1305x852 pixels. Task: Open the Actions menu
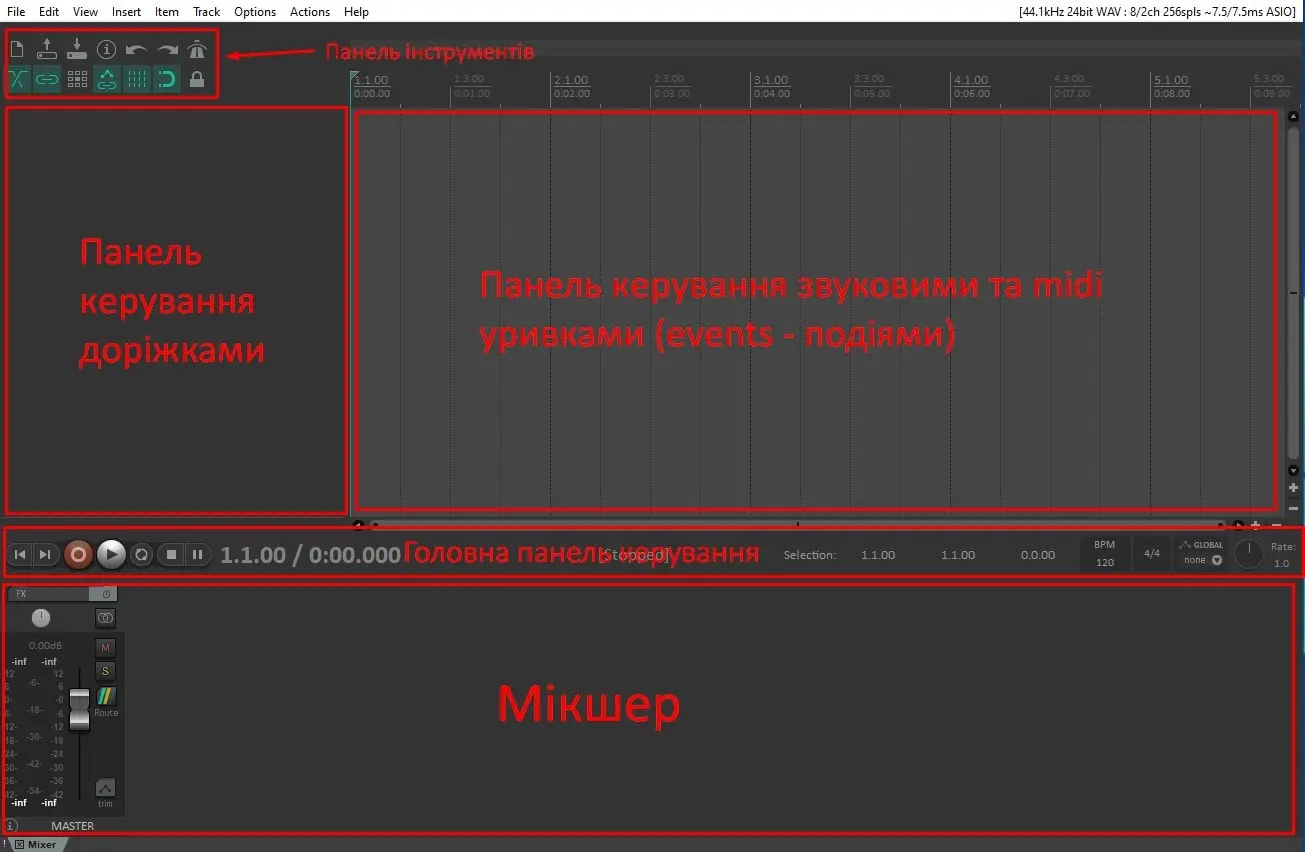(310, 11)
